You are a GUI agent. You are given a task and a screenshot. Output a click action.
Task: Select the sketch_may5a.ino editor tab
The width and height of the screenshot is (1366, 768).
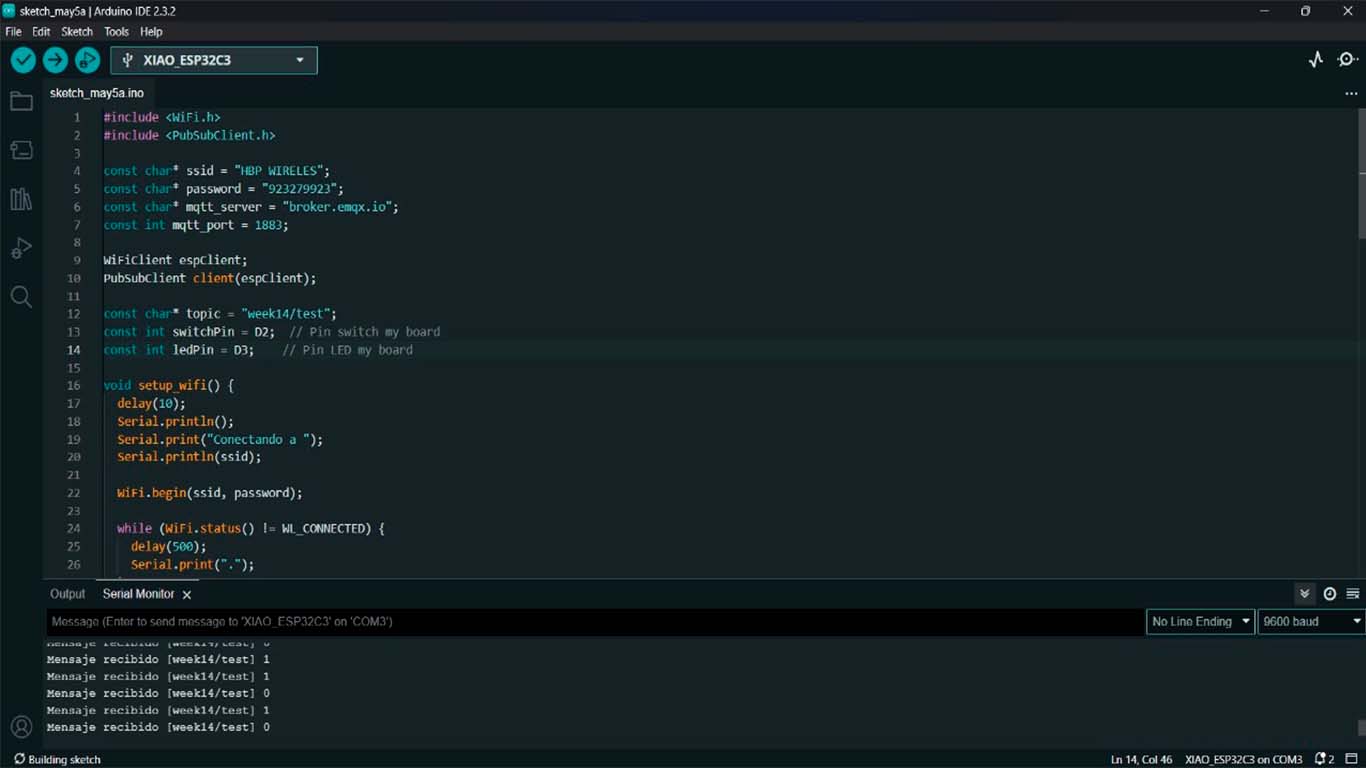(x=97, y=93)
